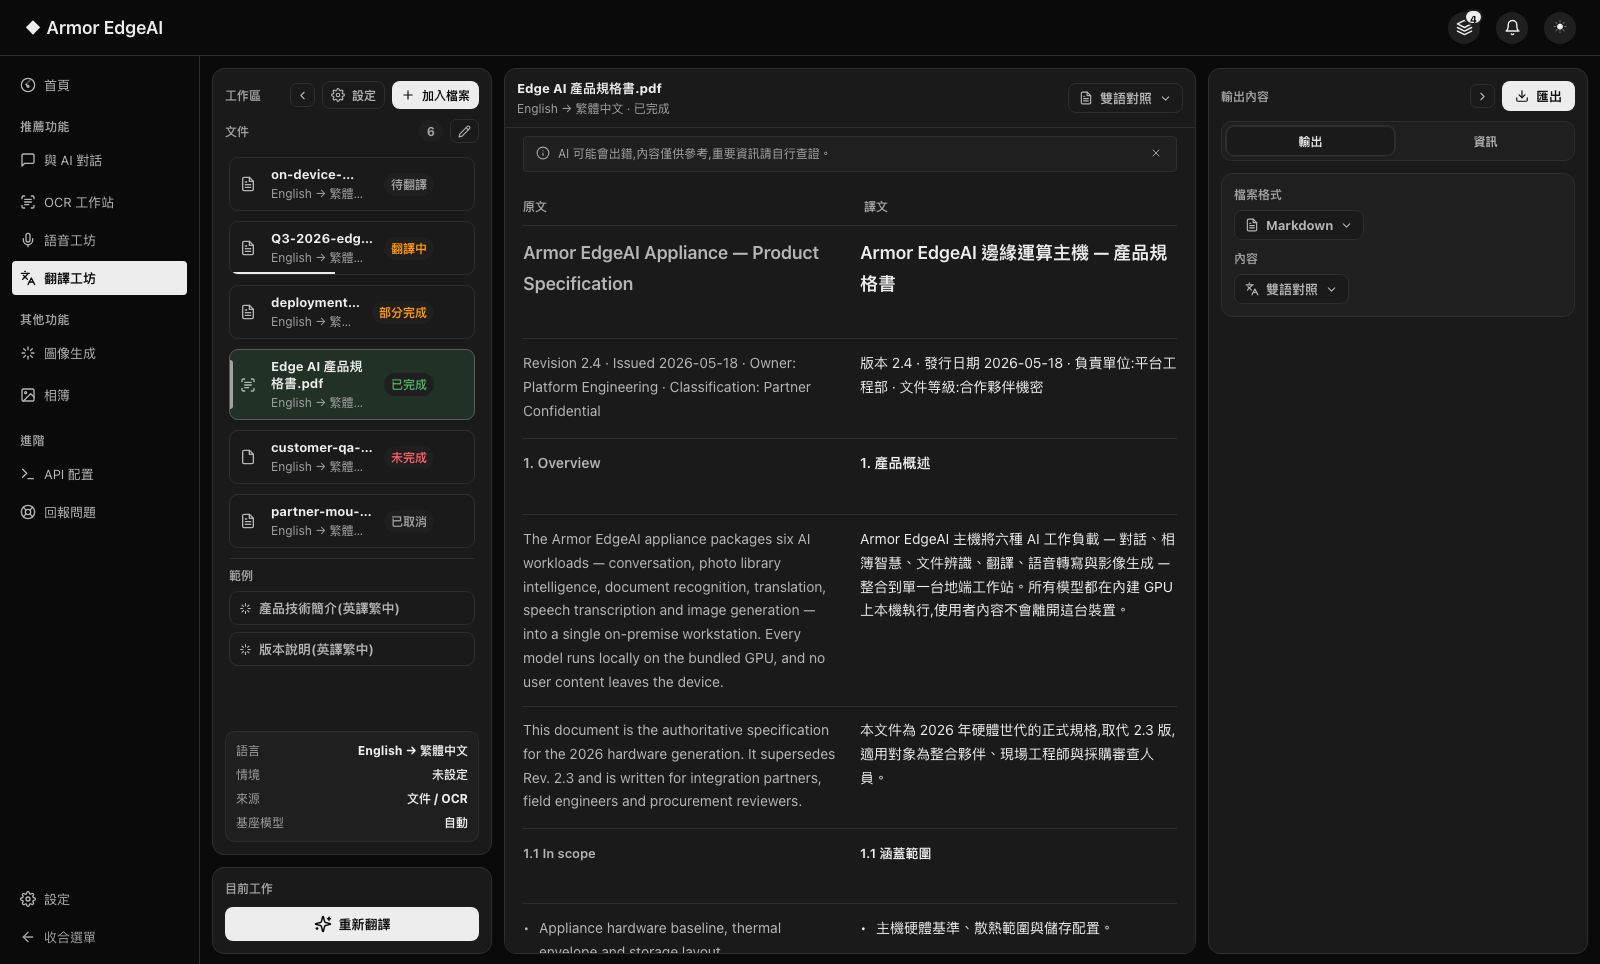
Task: Click the pencil edit icon beside 文件 count
Action: pyautogui.click(x=464, y=131)
